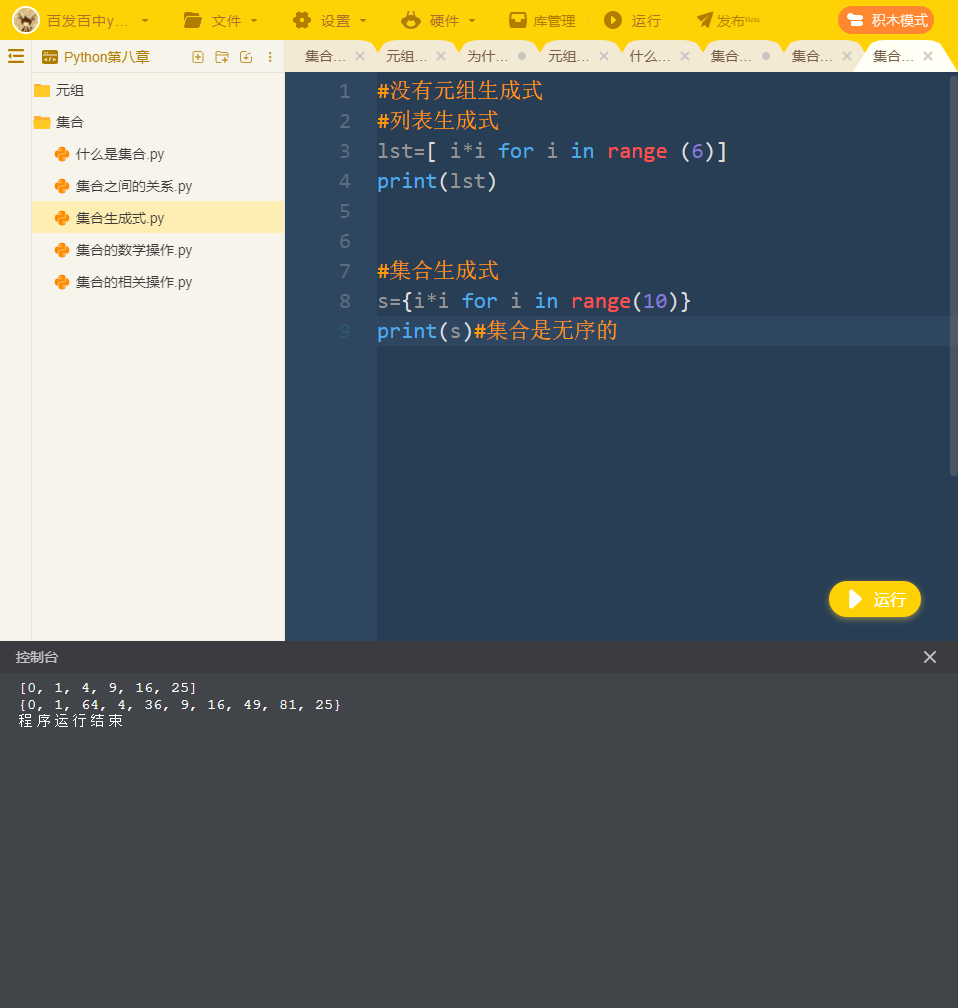958x1008 pixels.
Task: Click the code line print(lst)
Action: [437, 181]
